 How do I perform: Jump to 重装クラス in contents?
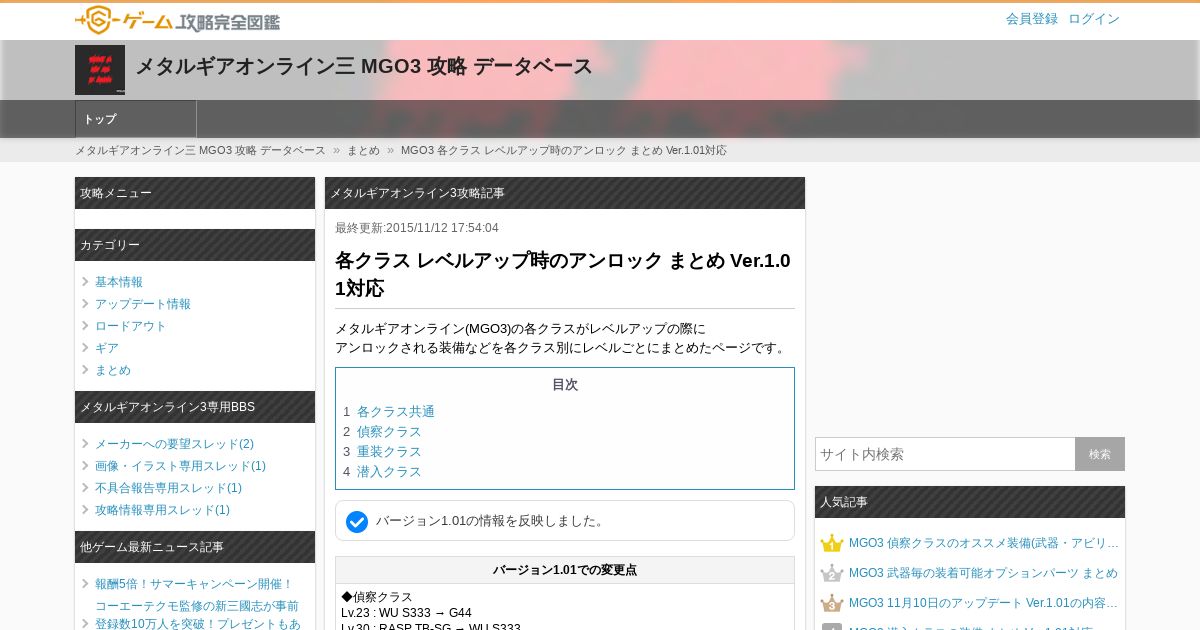[389, 452]
